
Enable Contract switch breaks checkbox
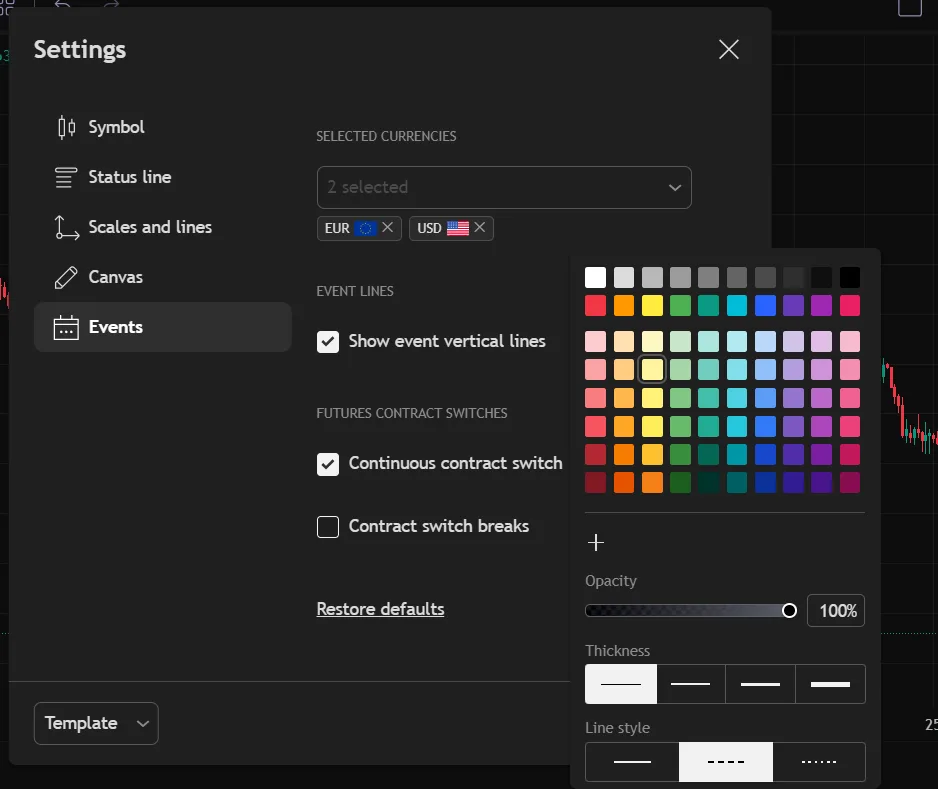pyautogui.click(x=328, y=527)
